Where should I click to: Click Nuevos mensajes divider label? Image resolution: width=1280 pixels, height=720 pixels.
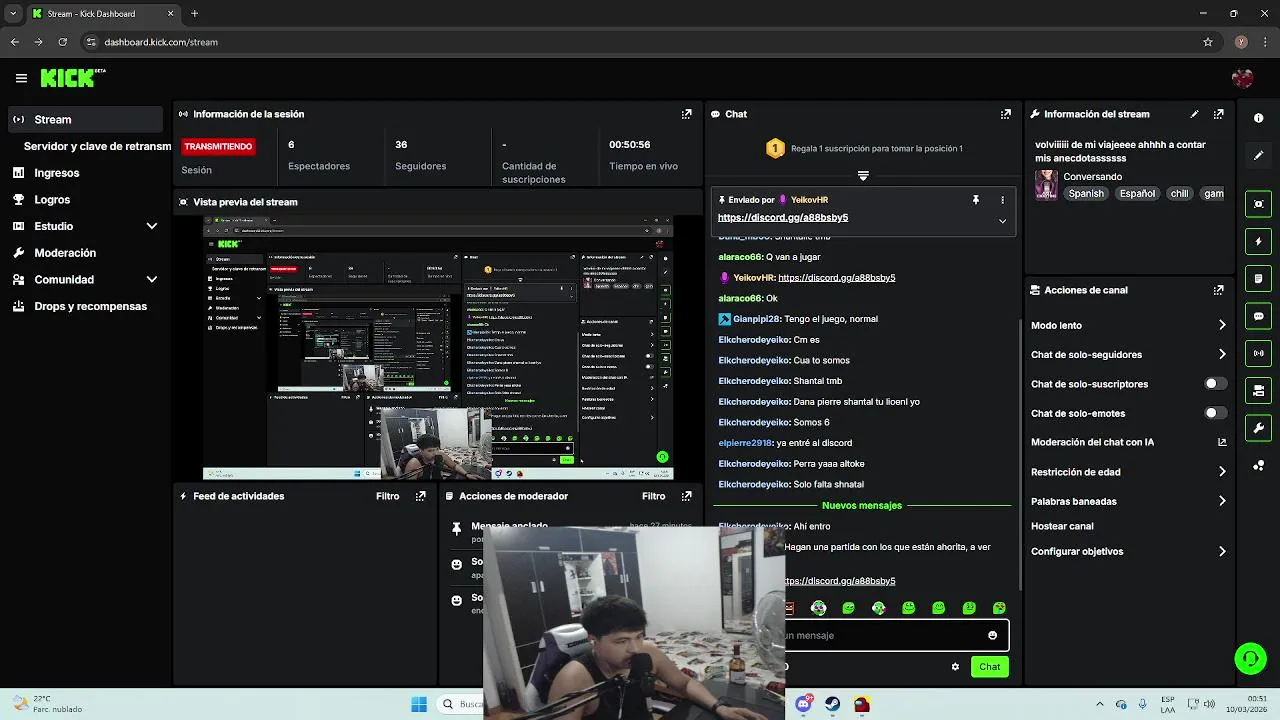click(x=861, y=506)
